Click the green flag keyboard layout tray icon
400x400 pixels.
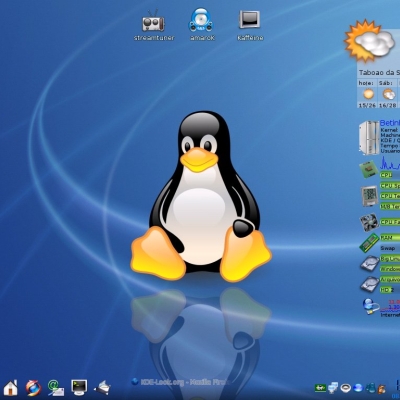pyautogui.click(x=320, y=388)
